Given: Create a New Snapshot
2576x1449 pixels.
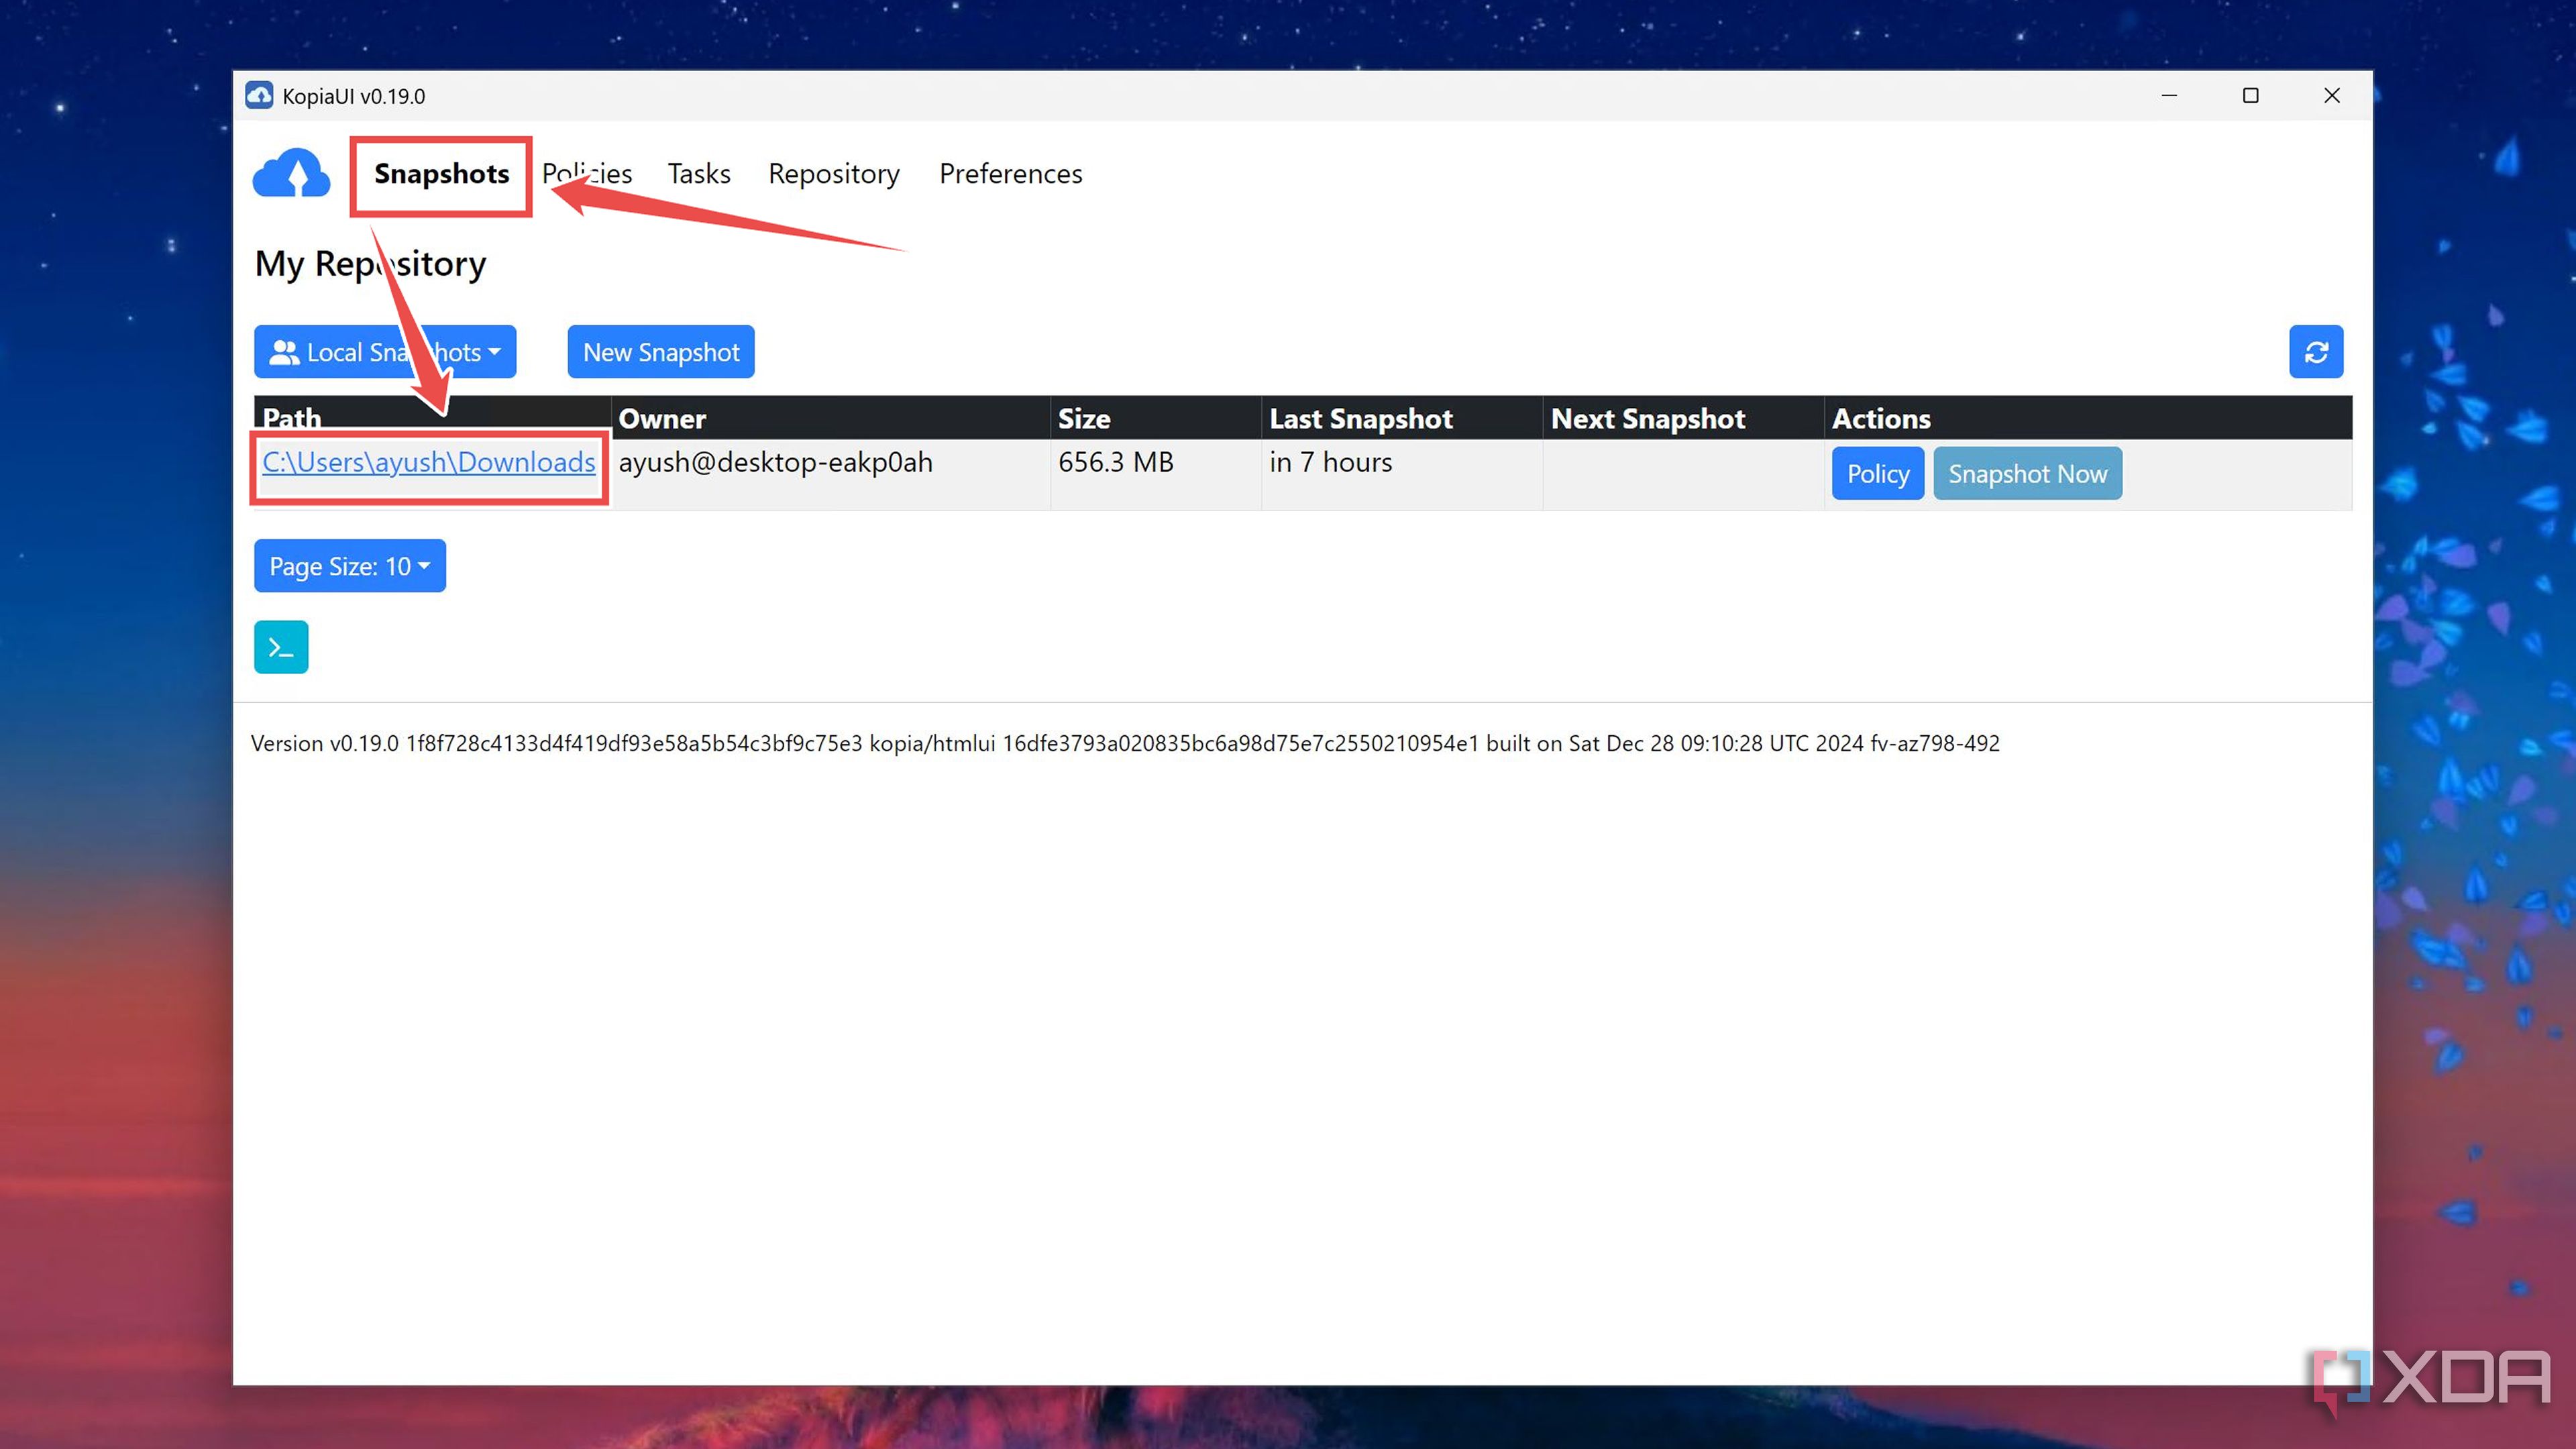Looking at the screenshot, I should (x=660, y=351).
